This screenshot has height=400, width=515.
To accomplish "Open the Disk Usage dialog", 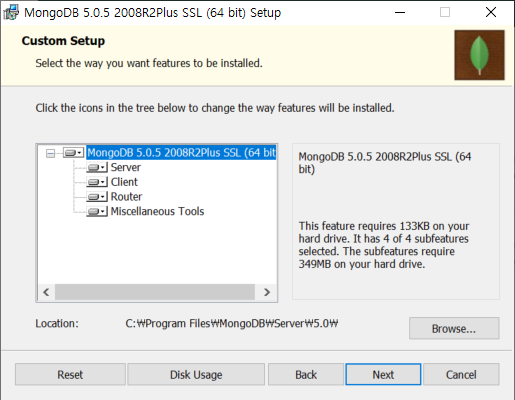I will 196,374.
